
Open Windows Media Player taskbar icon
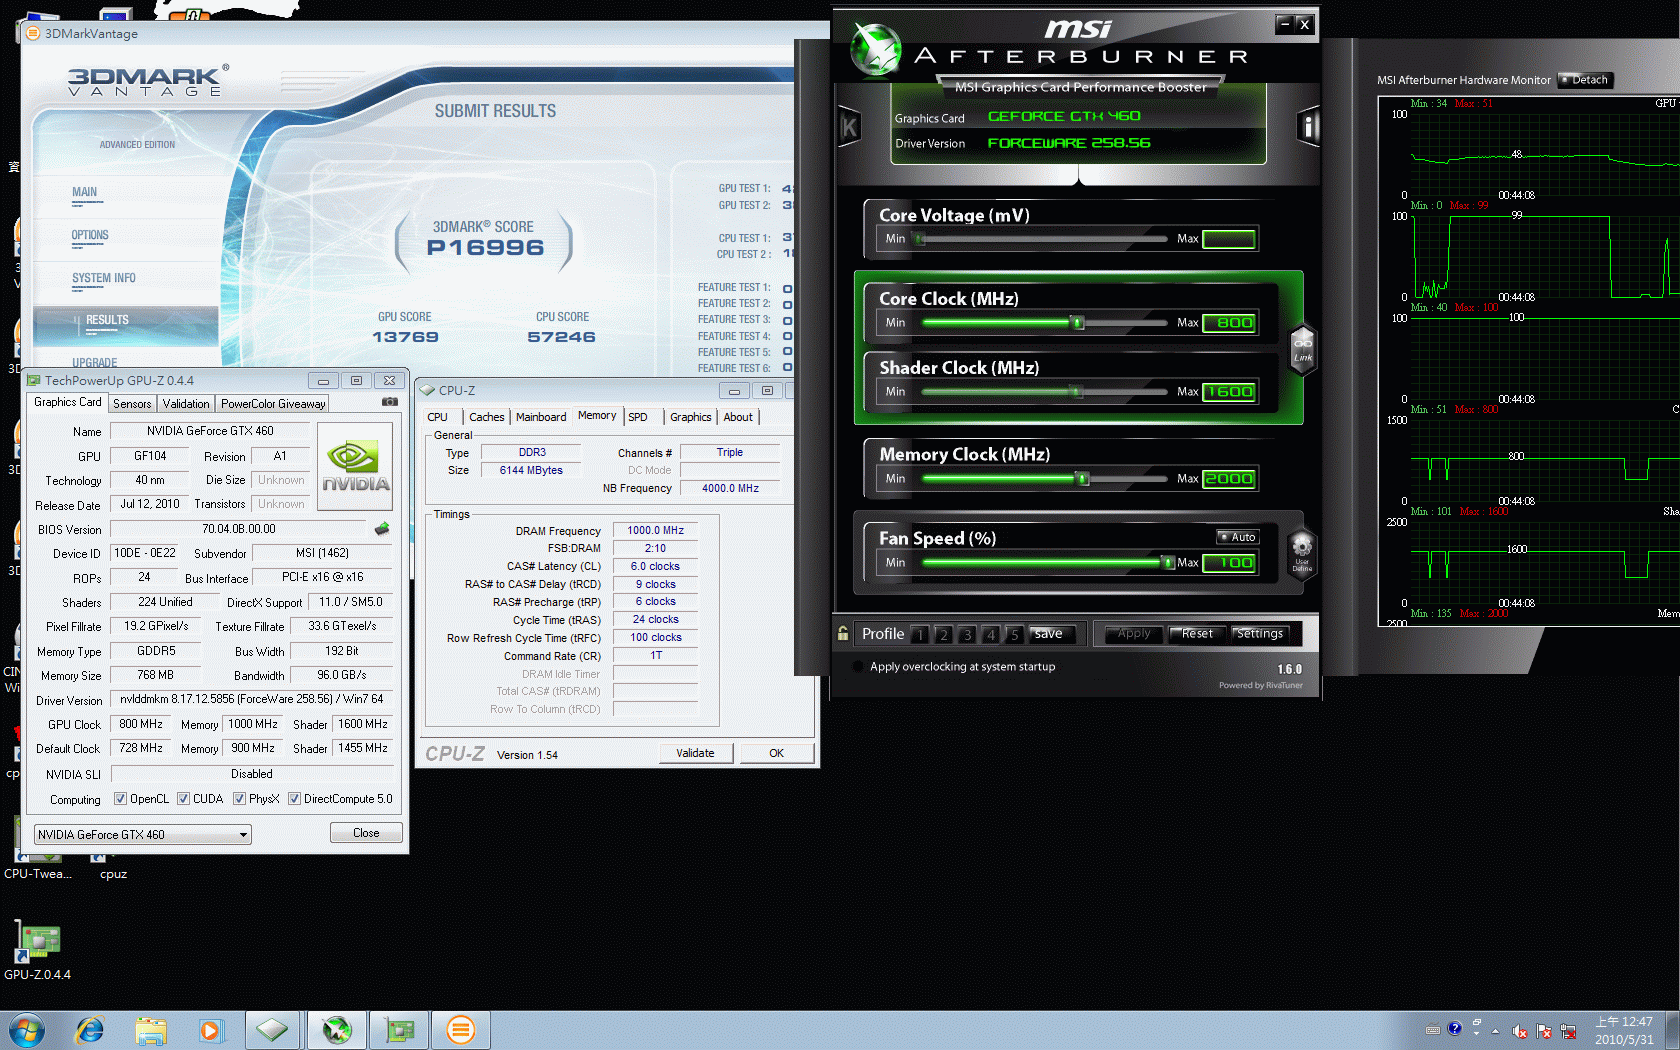pyautogui.click(x=211, y=1030)
